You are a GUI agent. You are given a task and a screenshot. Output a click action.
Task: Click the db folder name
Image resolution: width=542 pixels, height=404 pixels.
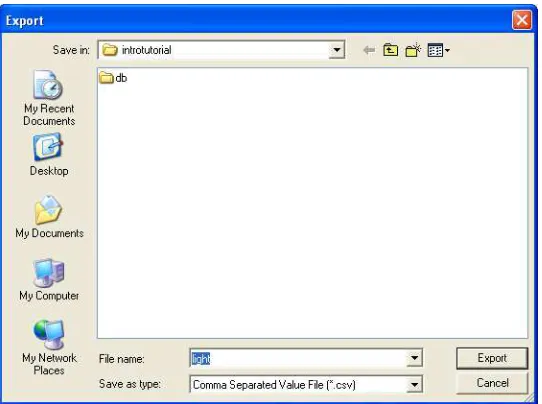tap(121, 78)
